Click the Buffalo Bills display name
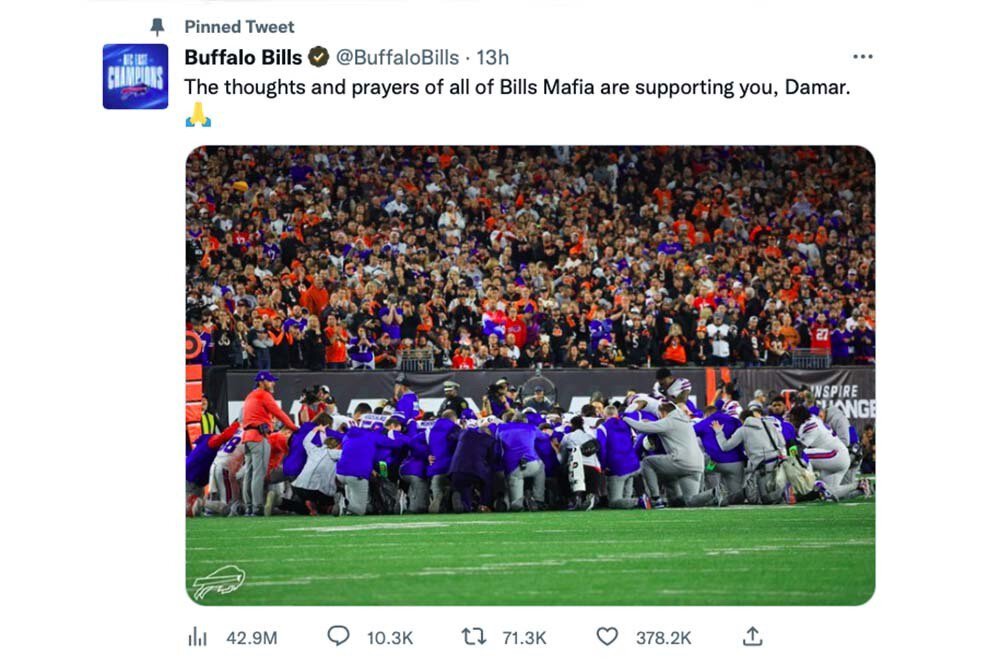This screenshot has width=1000, height=666. click(243, 57)
